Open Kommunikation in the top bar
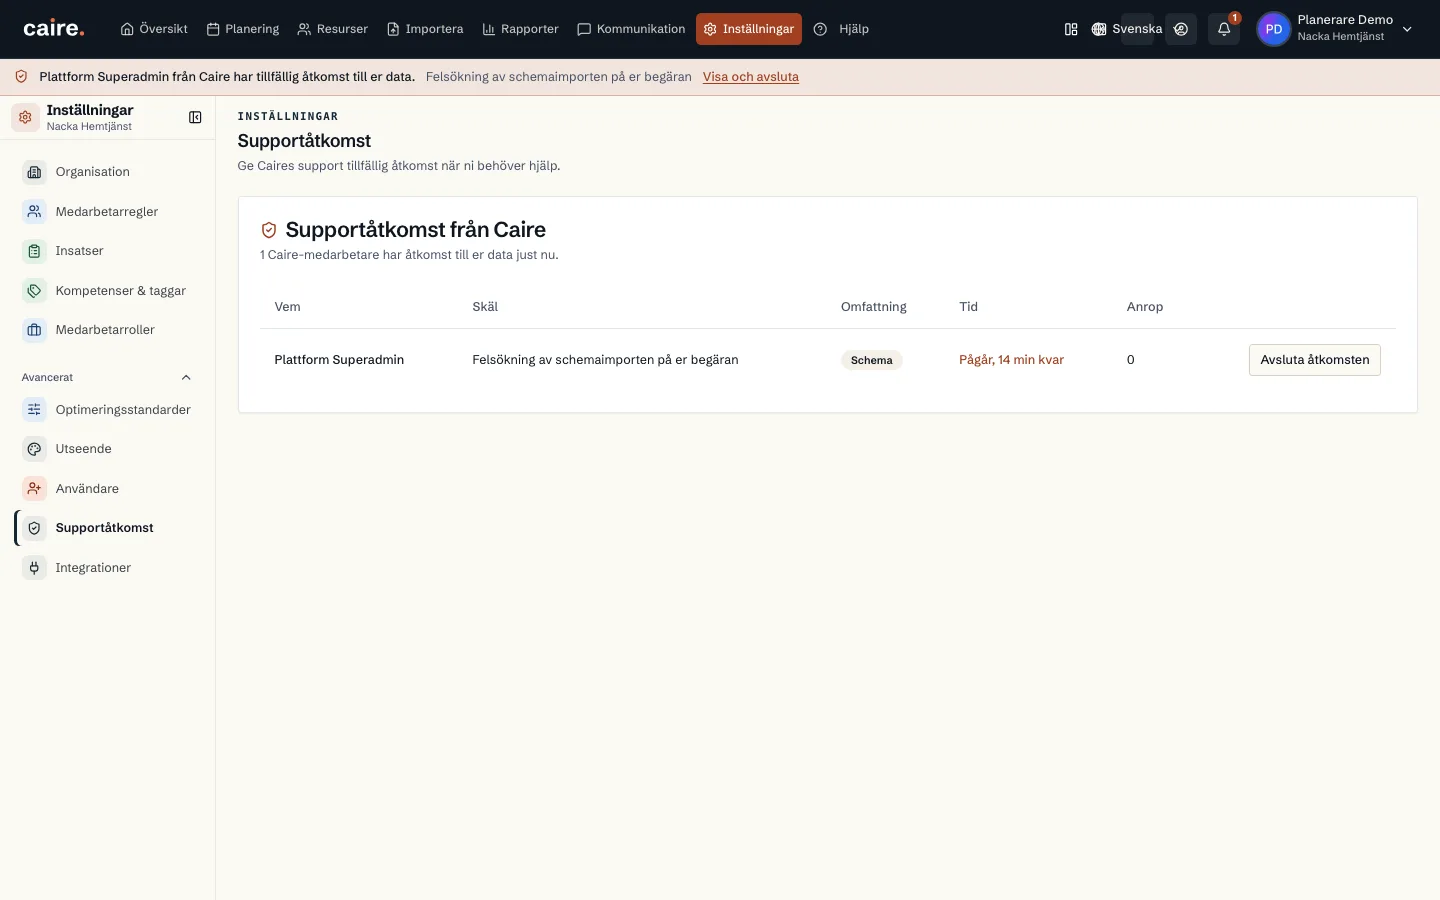This screenshot has height=900, width=1440. 631,29
